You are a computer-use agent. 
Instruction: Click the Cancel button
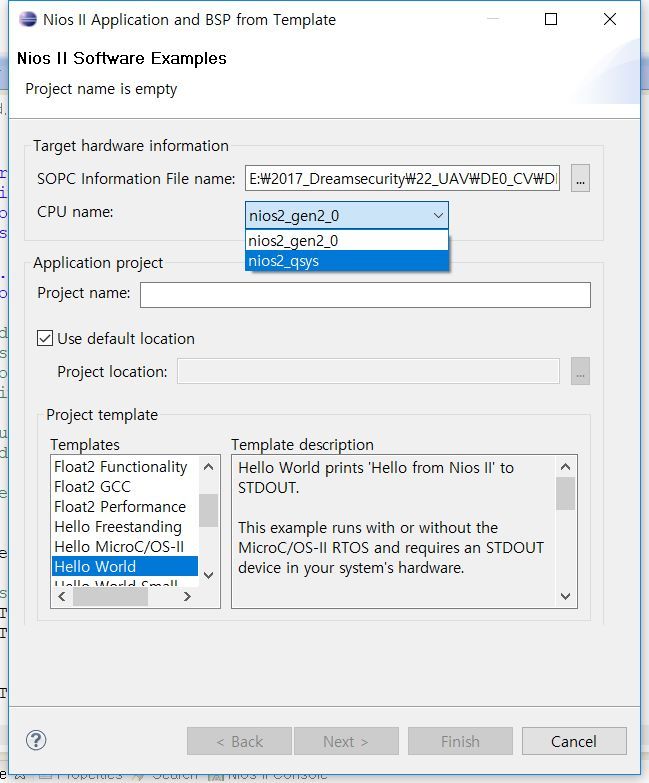pos(574,741)
